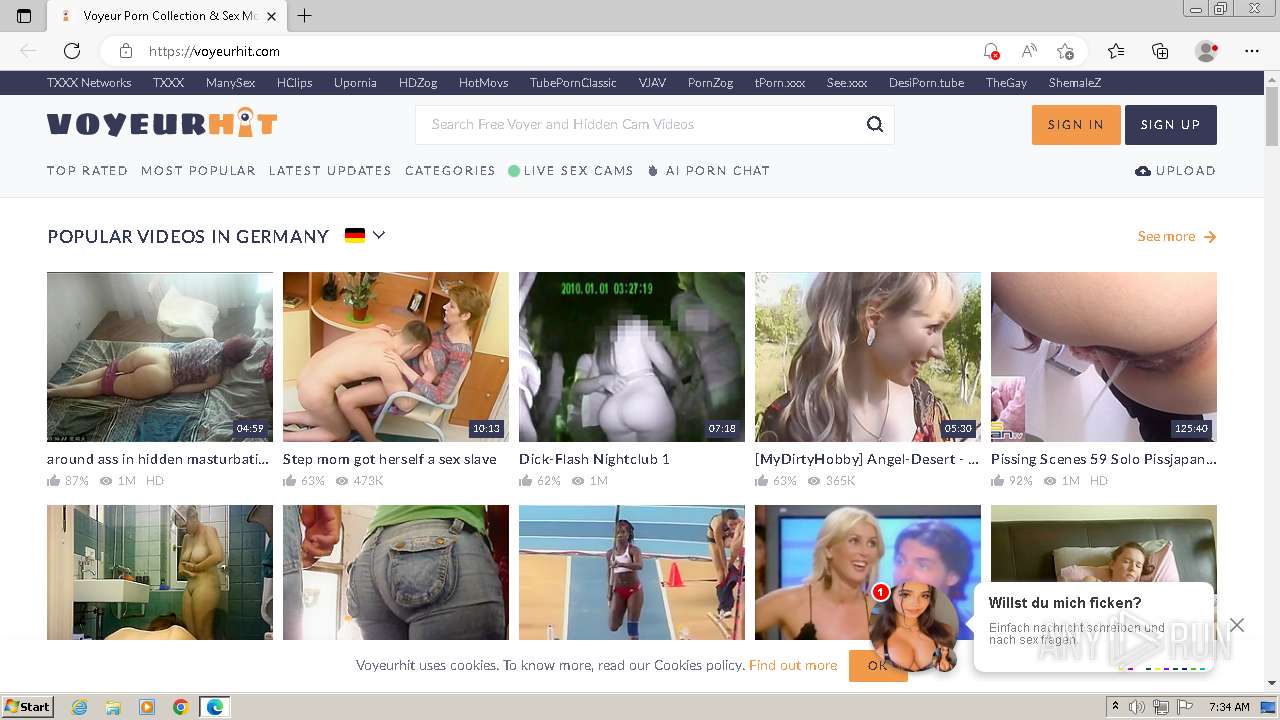Activate the Read aloud icon

coord(1028,51)
